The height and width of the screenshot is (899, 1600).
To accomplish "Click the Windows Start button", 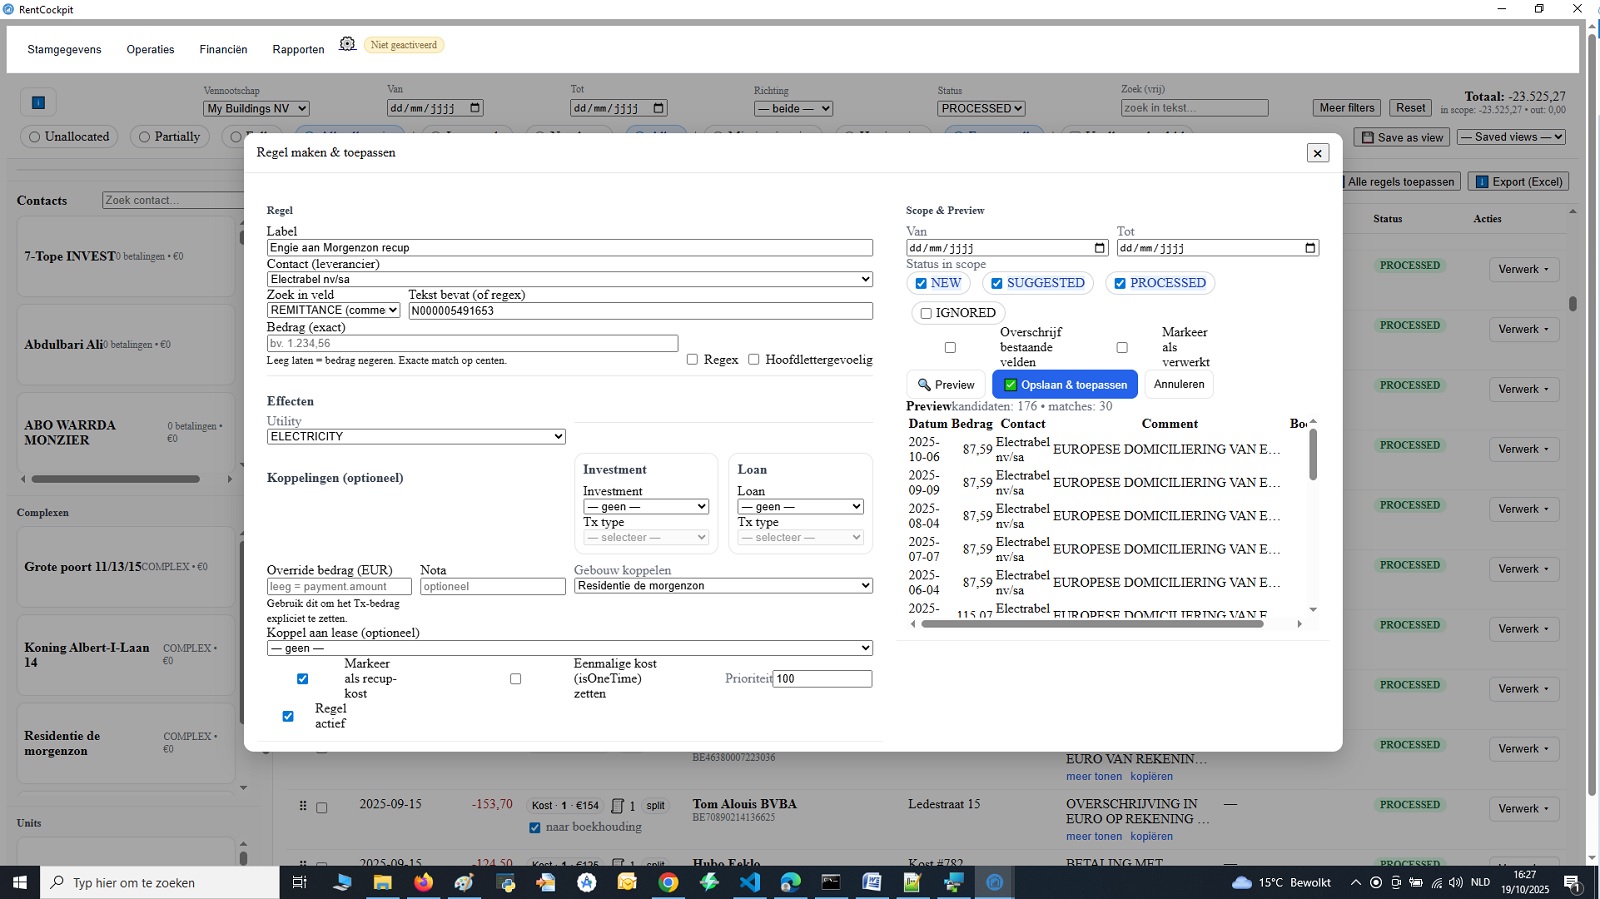I will pyautogui.click(x=19, y=882).
